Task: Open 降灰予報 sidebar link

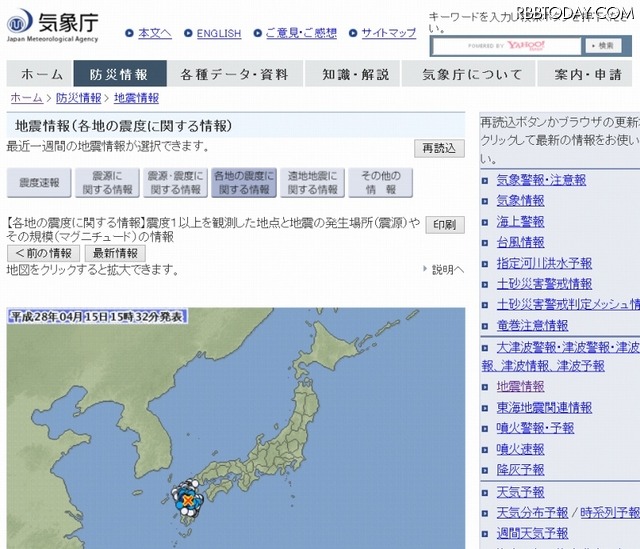Action: tap(520, 469)
